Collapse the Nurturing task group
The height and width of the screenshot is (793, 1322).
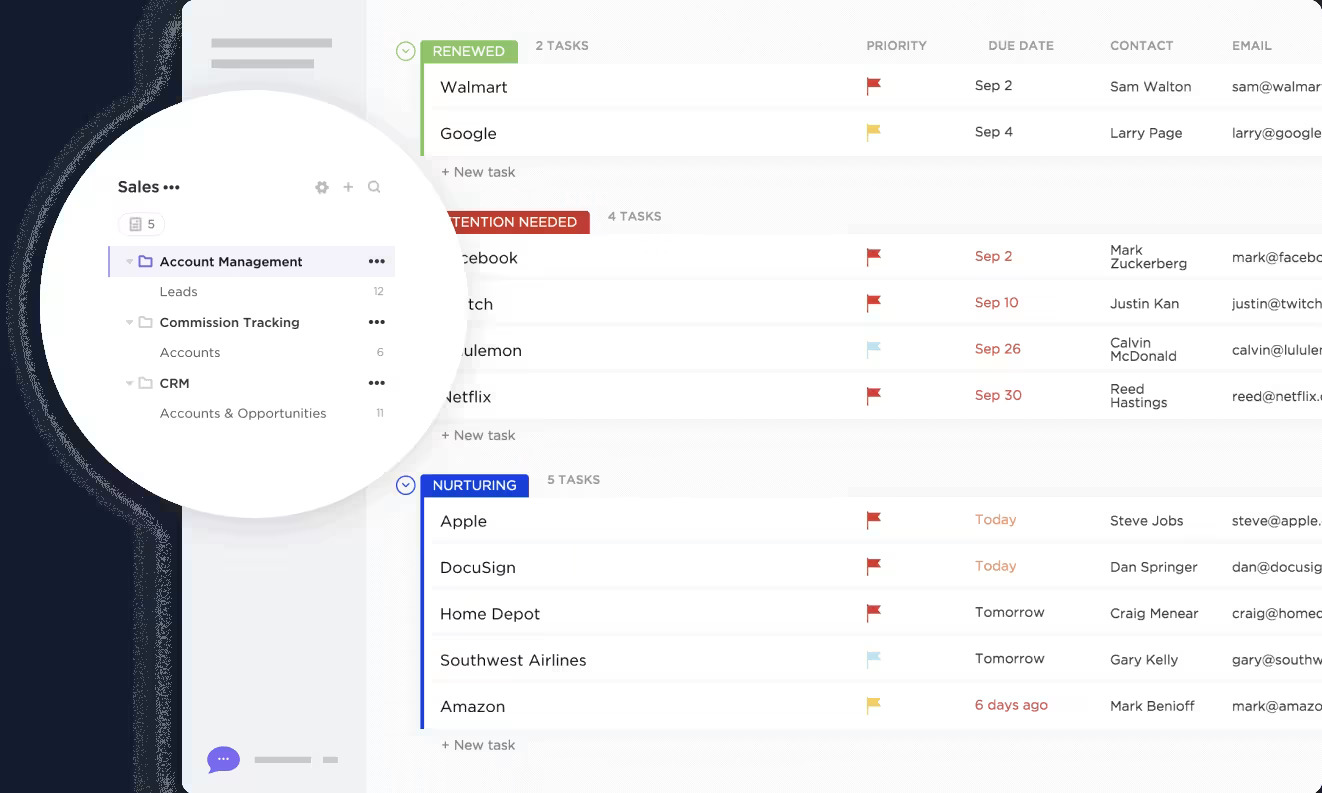(405, 485)
